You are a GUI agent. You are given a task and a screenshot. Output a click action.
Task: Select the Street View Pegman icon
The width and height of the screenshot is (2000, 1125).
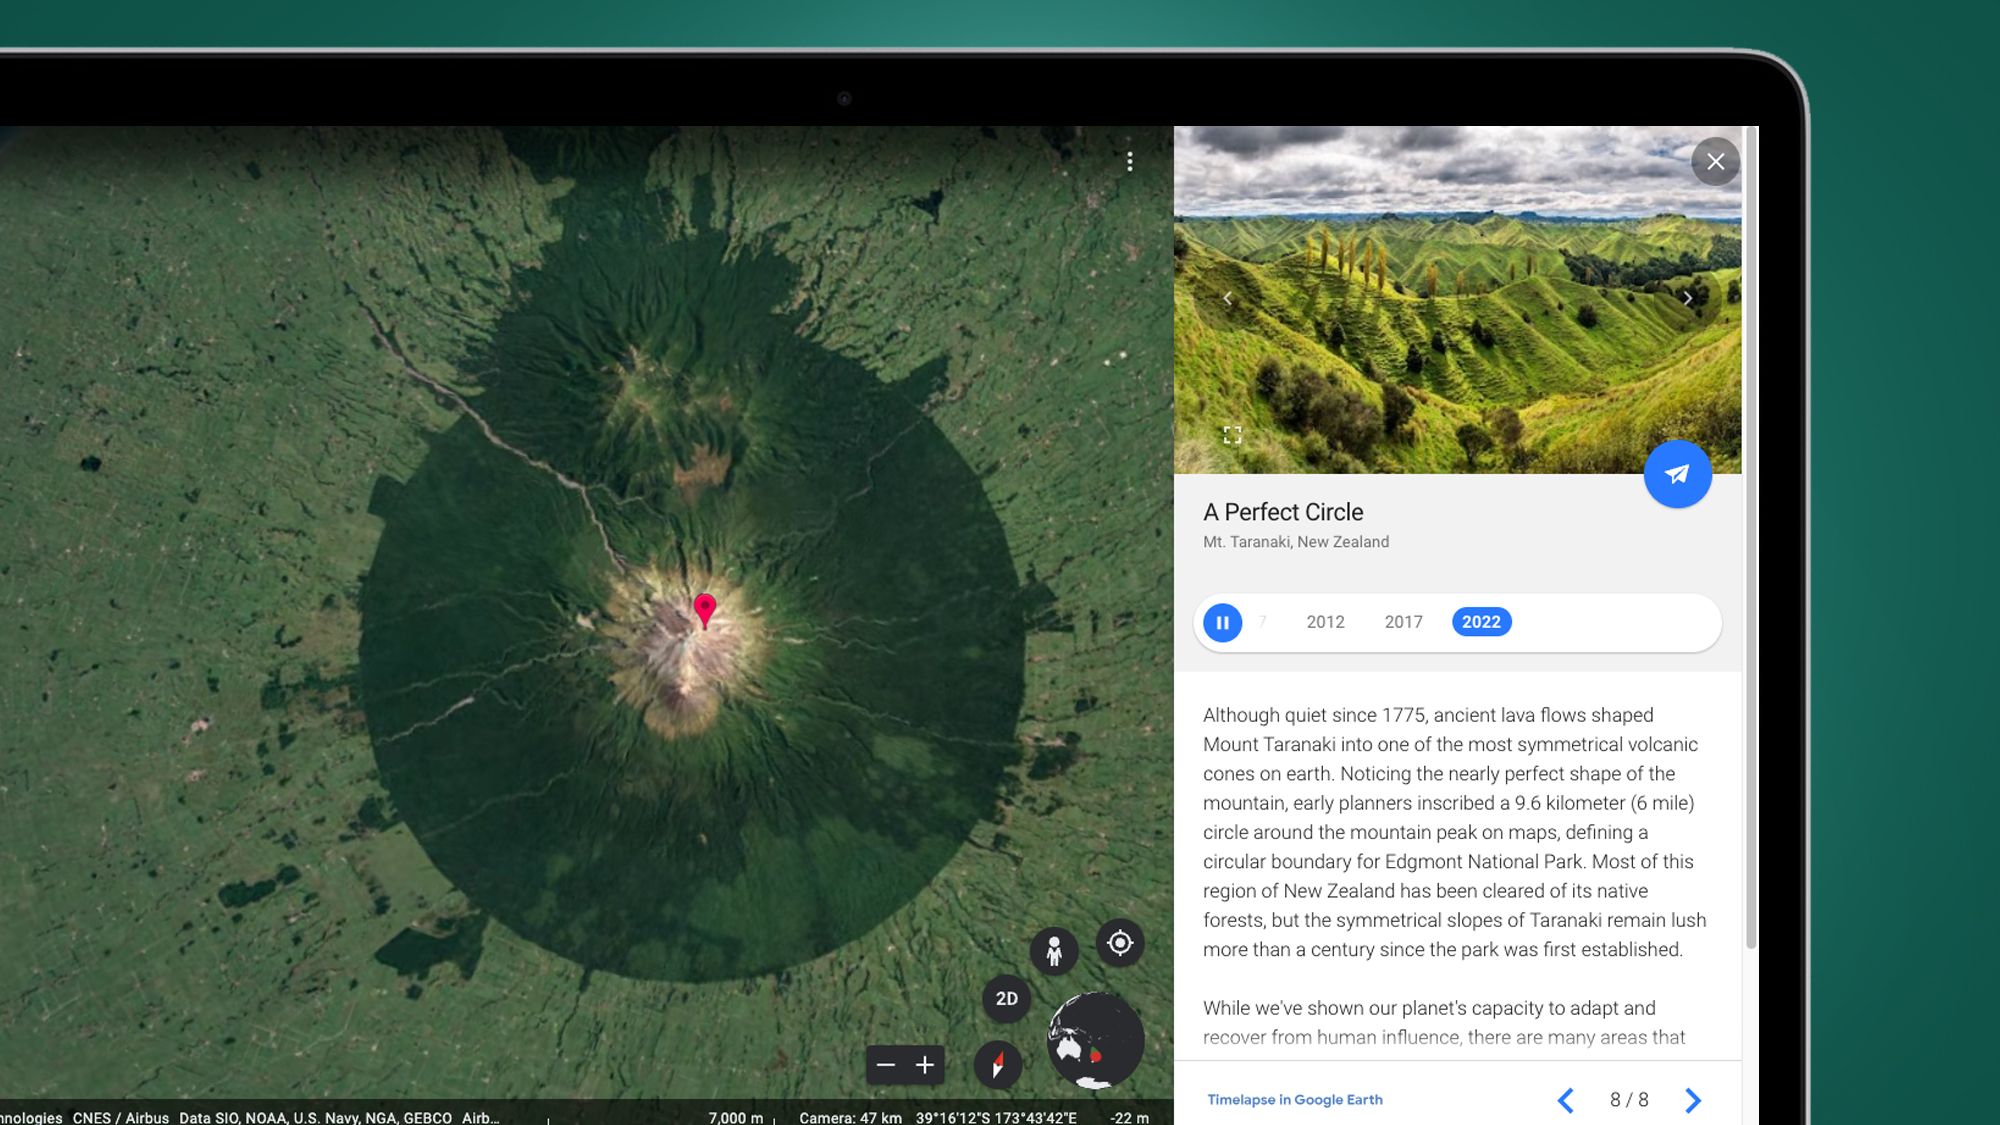1055,950
